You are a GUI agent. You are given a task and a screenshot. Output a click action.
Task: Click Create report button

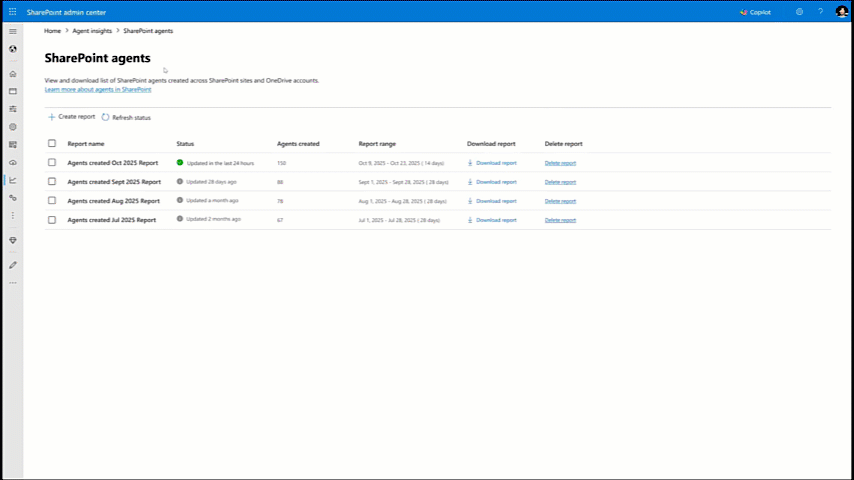point(71,117)
